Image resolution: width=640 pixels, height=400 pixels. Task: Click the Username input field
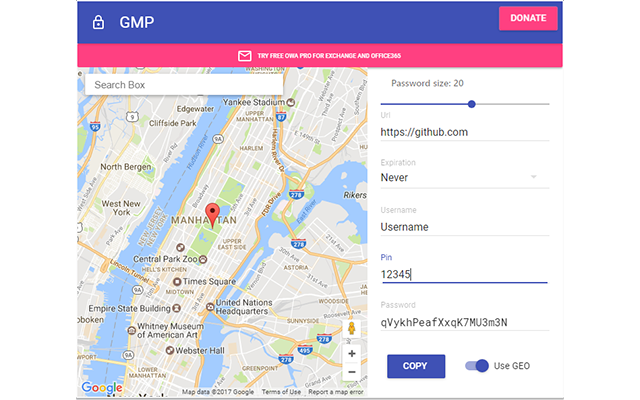(465, 227)
